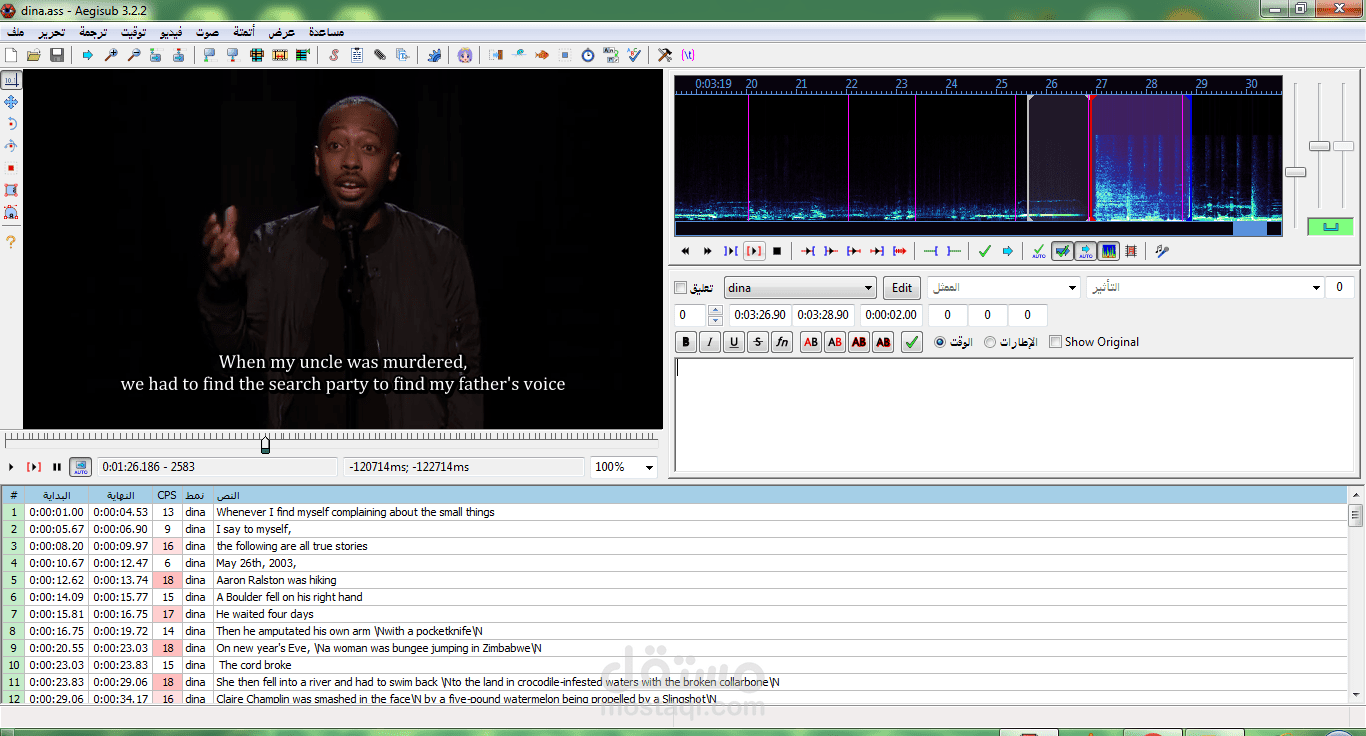Select the الإطارات frames radio button

[990, 342]
